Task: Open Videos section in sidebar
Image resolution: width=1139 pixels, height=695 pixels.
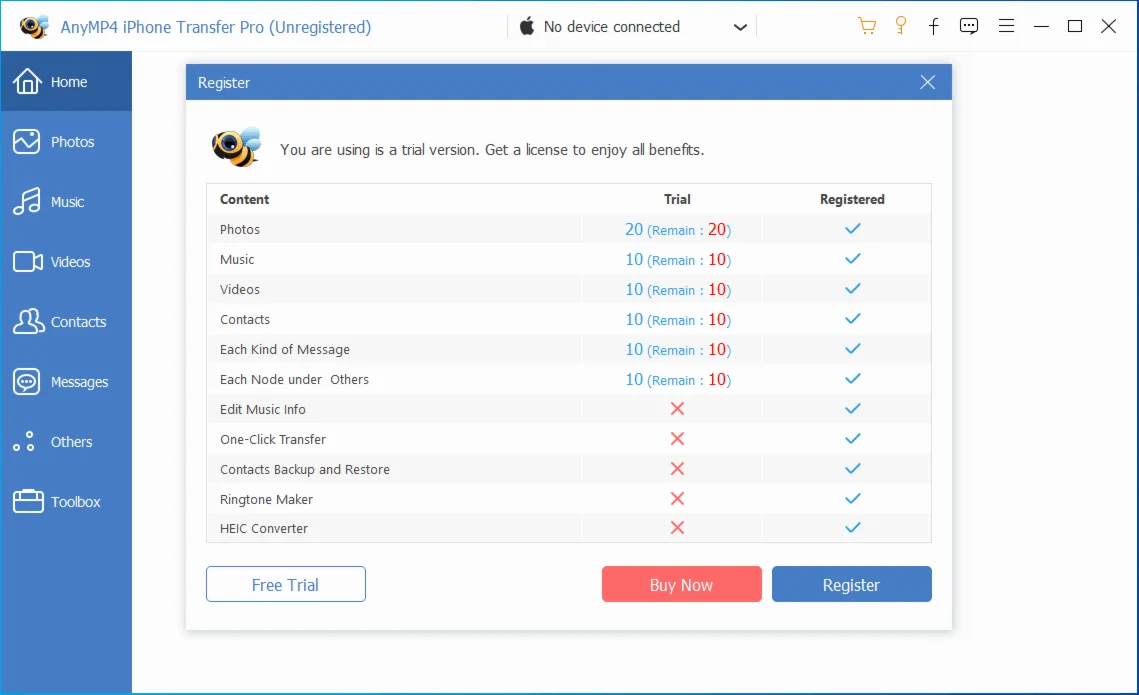Action: [x=66, y=261]
